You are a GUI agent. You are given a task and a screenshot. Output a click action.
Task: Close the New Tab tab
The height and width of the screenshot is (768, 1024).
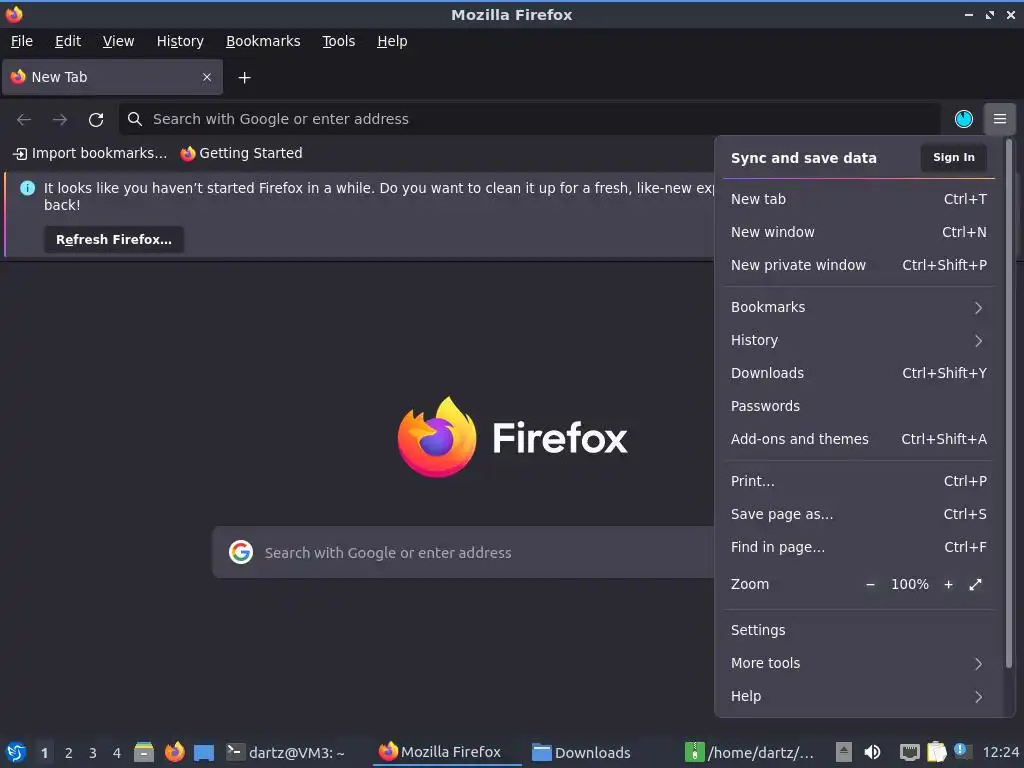click(206, 77)
